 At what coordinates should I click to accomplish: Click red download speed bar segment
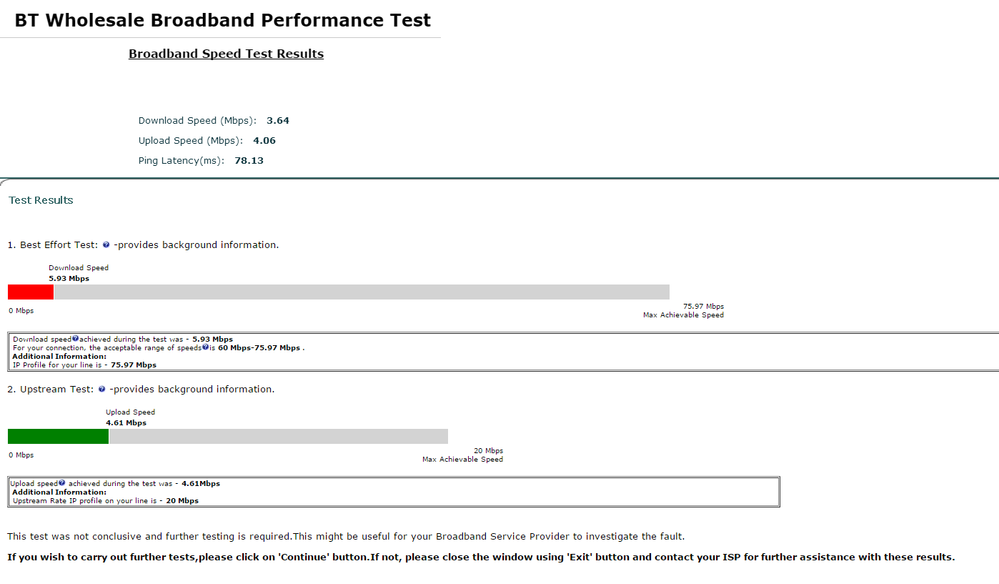(31, 292)
